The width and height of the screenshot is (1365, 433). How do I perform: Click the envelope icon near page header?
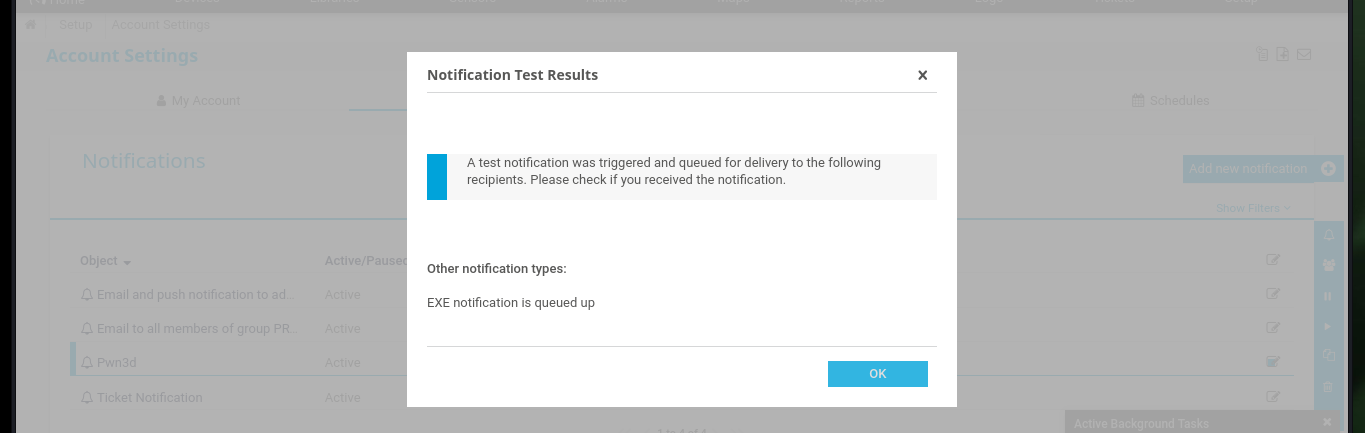1304,54
